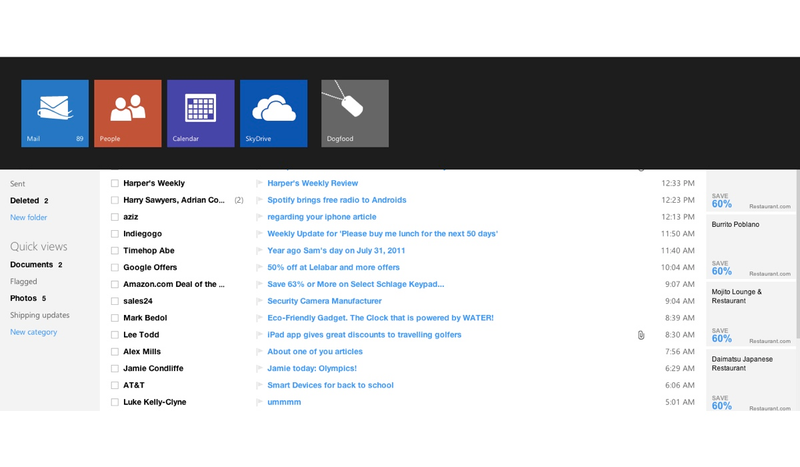Open the People tile
The width and height of the screenshot is (800, 467).
pyautogui.click(x=128, y=113)
